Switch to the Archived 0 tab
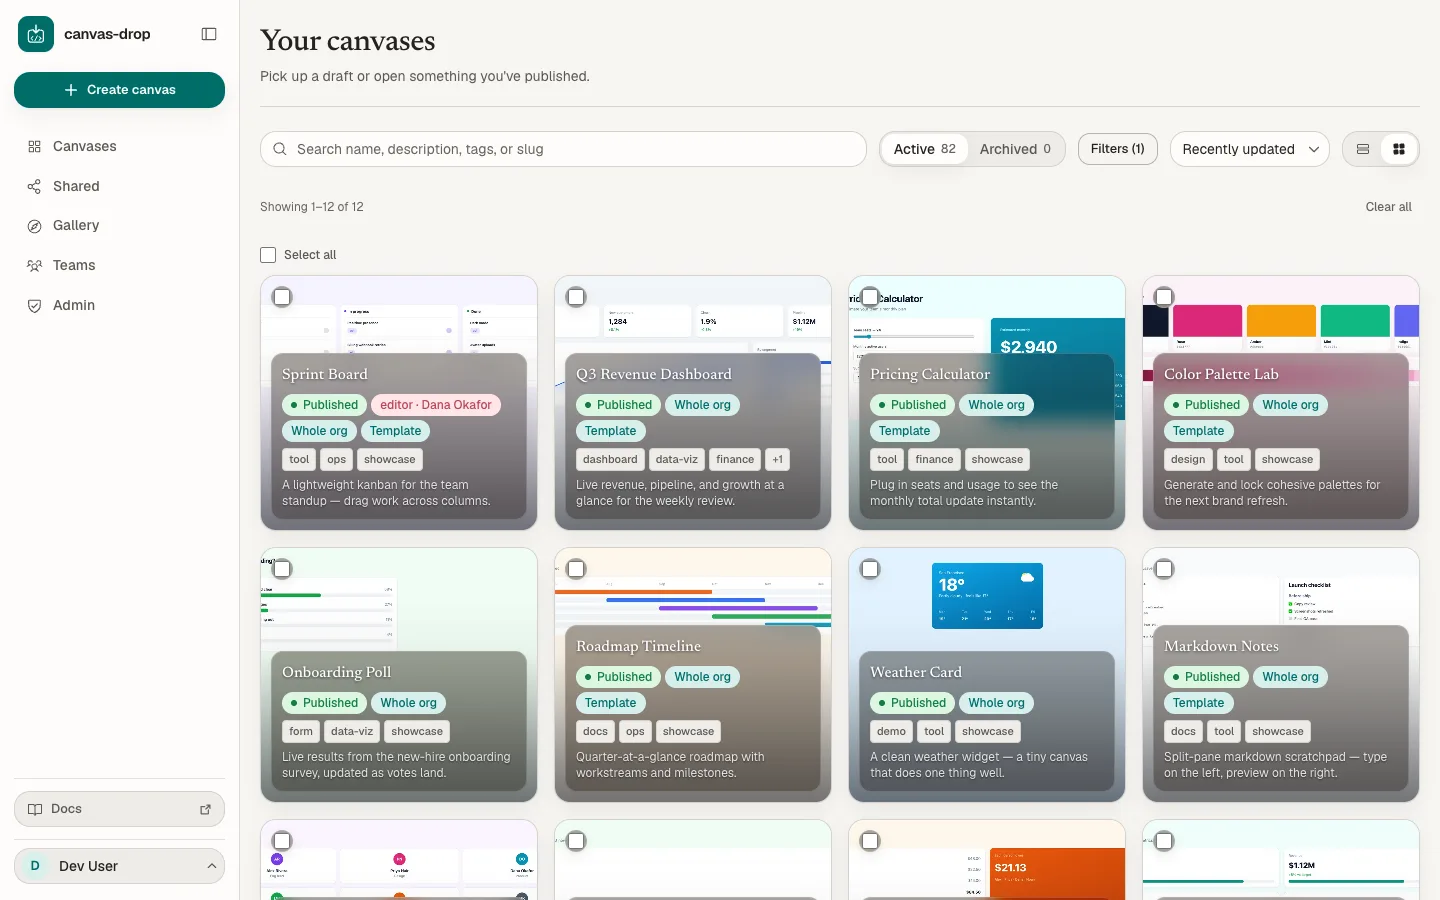The height and width of the screenshot is (900, 1440). tap(1015, 149)
